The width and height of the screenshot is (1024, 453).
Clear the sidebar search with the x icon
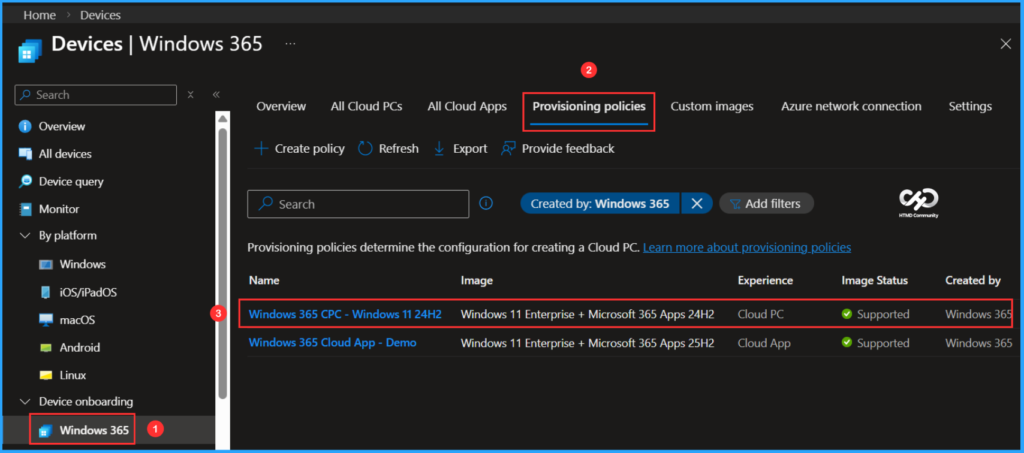pos(191,95)
